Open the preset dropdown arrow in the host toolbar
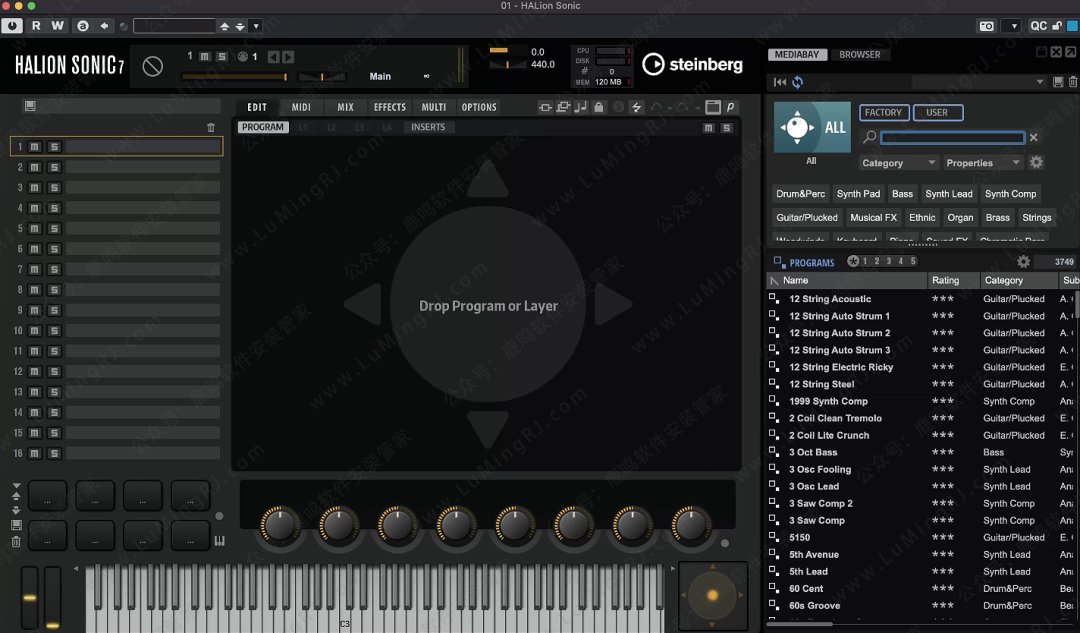Image resolution: width=1080 pixels, height=633 pixels. 256,26
